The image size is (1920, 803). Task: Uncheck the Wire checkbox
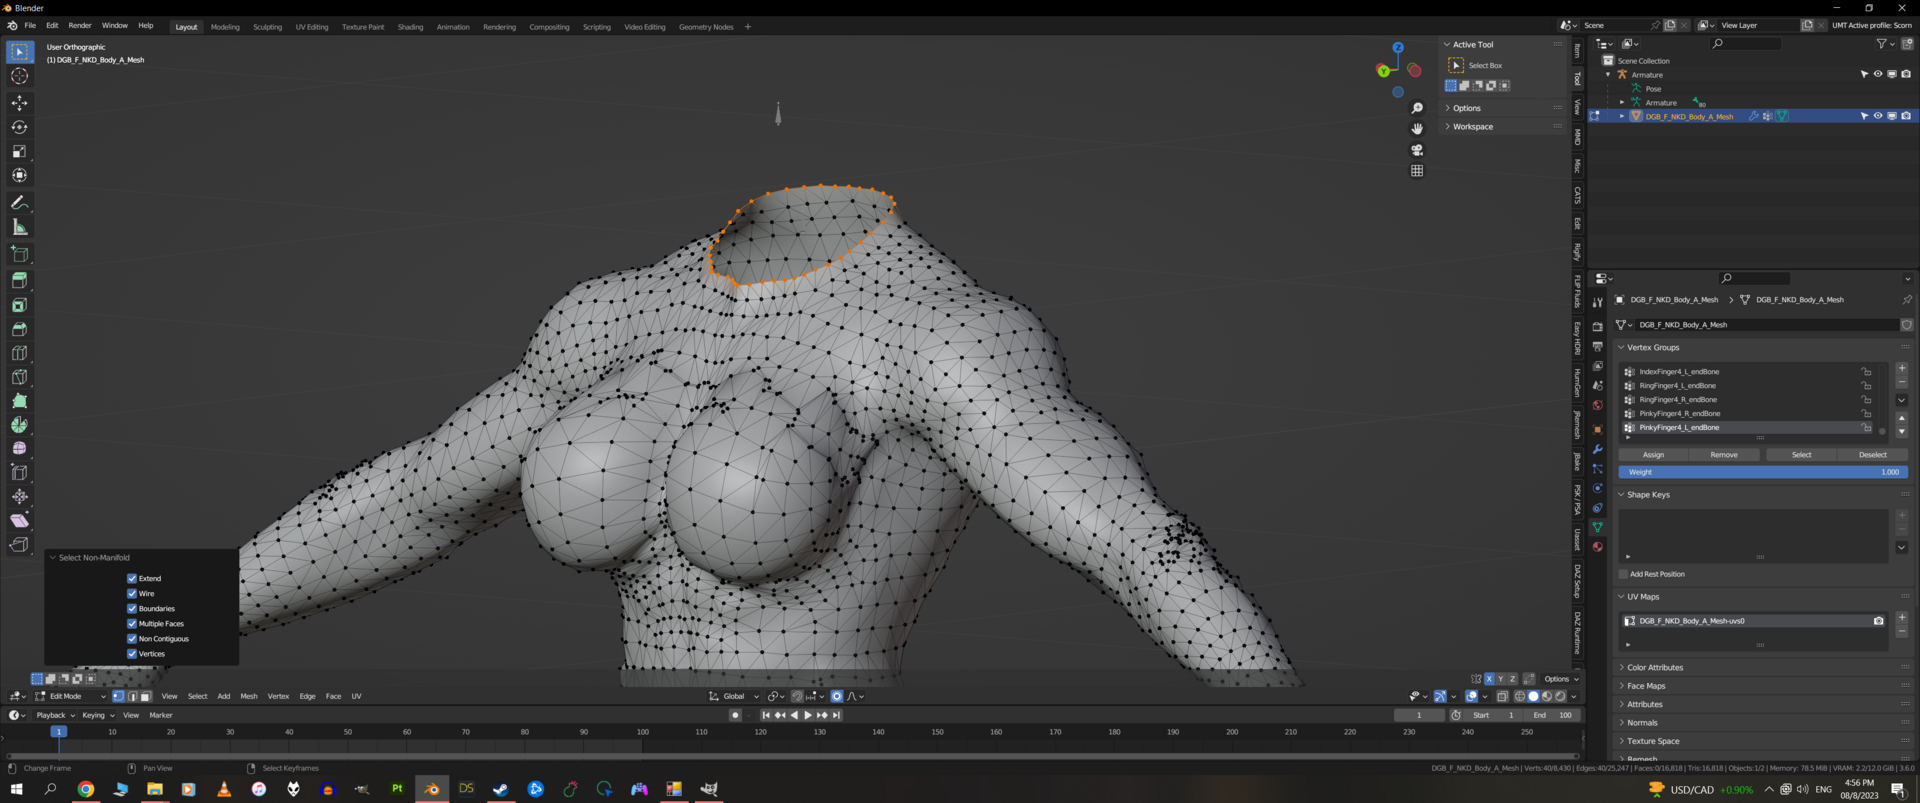(132, 593)
